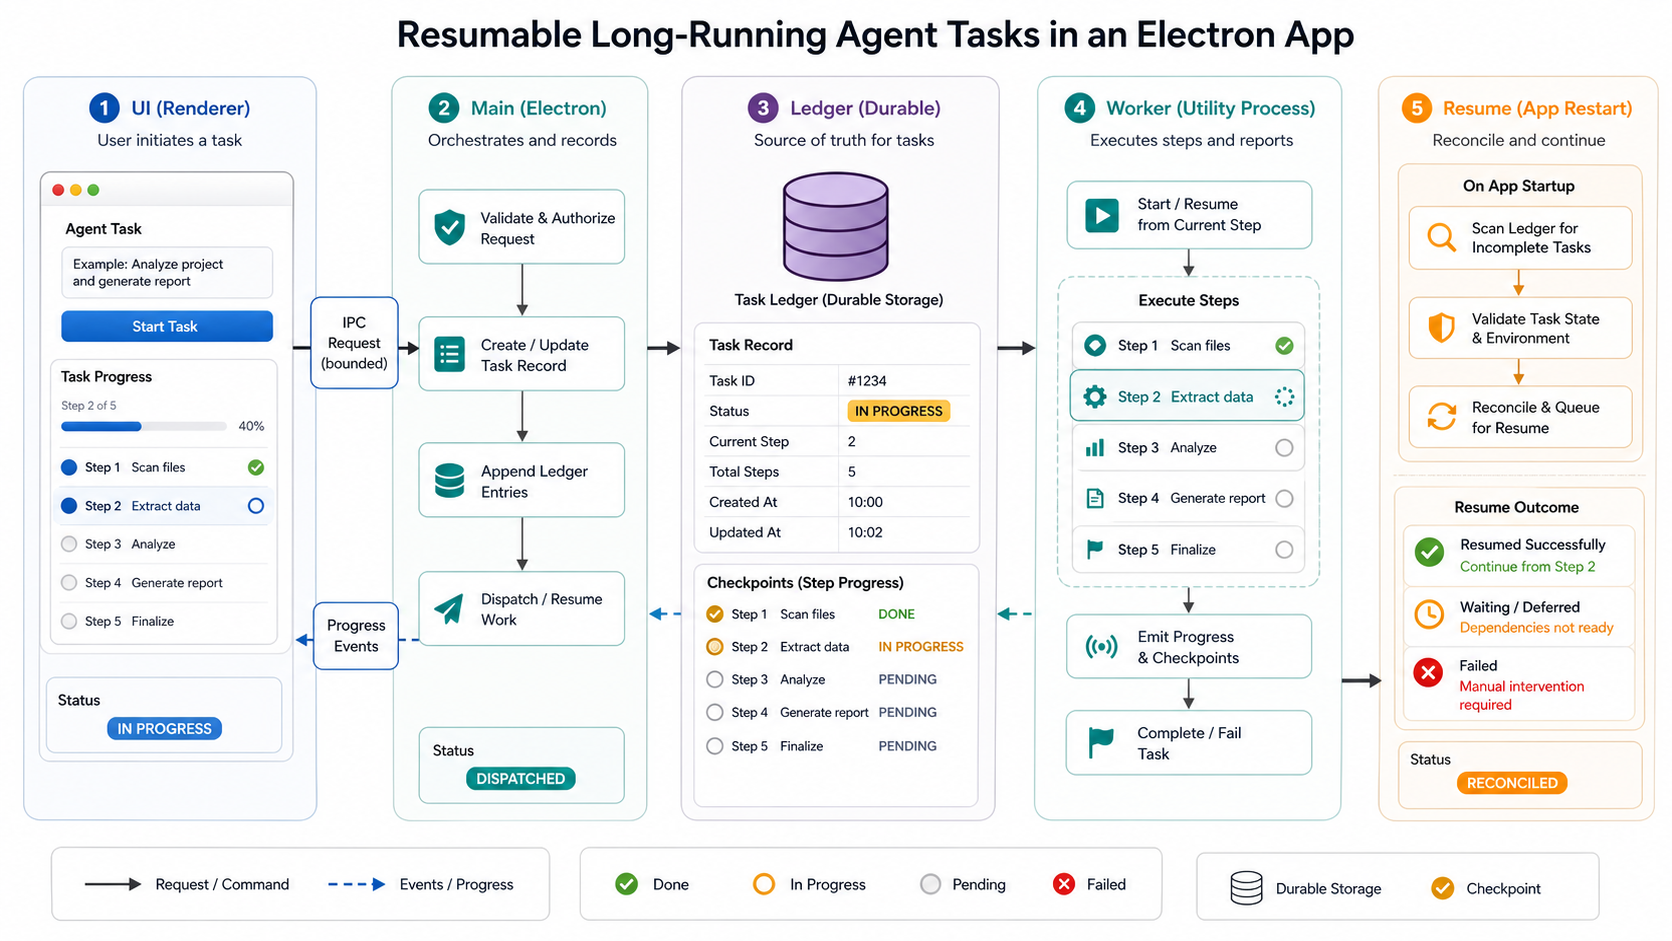1672x941 pixels.
Task: Click the broadcast icon beside Emit Progress
Action: pos(1101,647)
